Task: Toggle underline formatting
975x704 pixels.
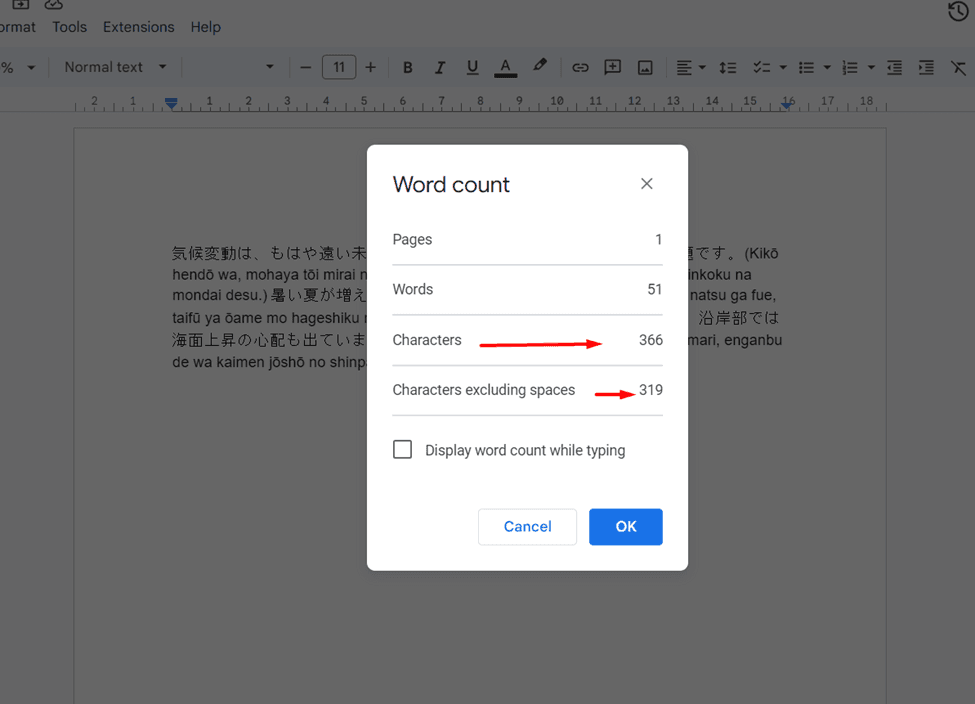Action: pyautogui.click(x=473, y=67)
